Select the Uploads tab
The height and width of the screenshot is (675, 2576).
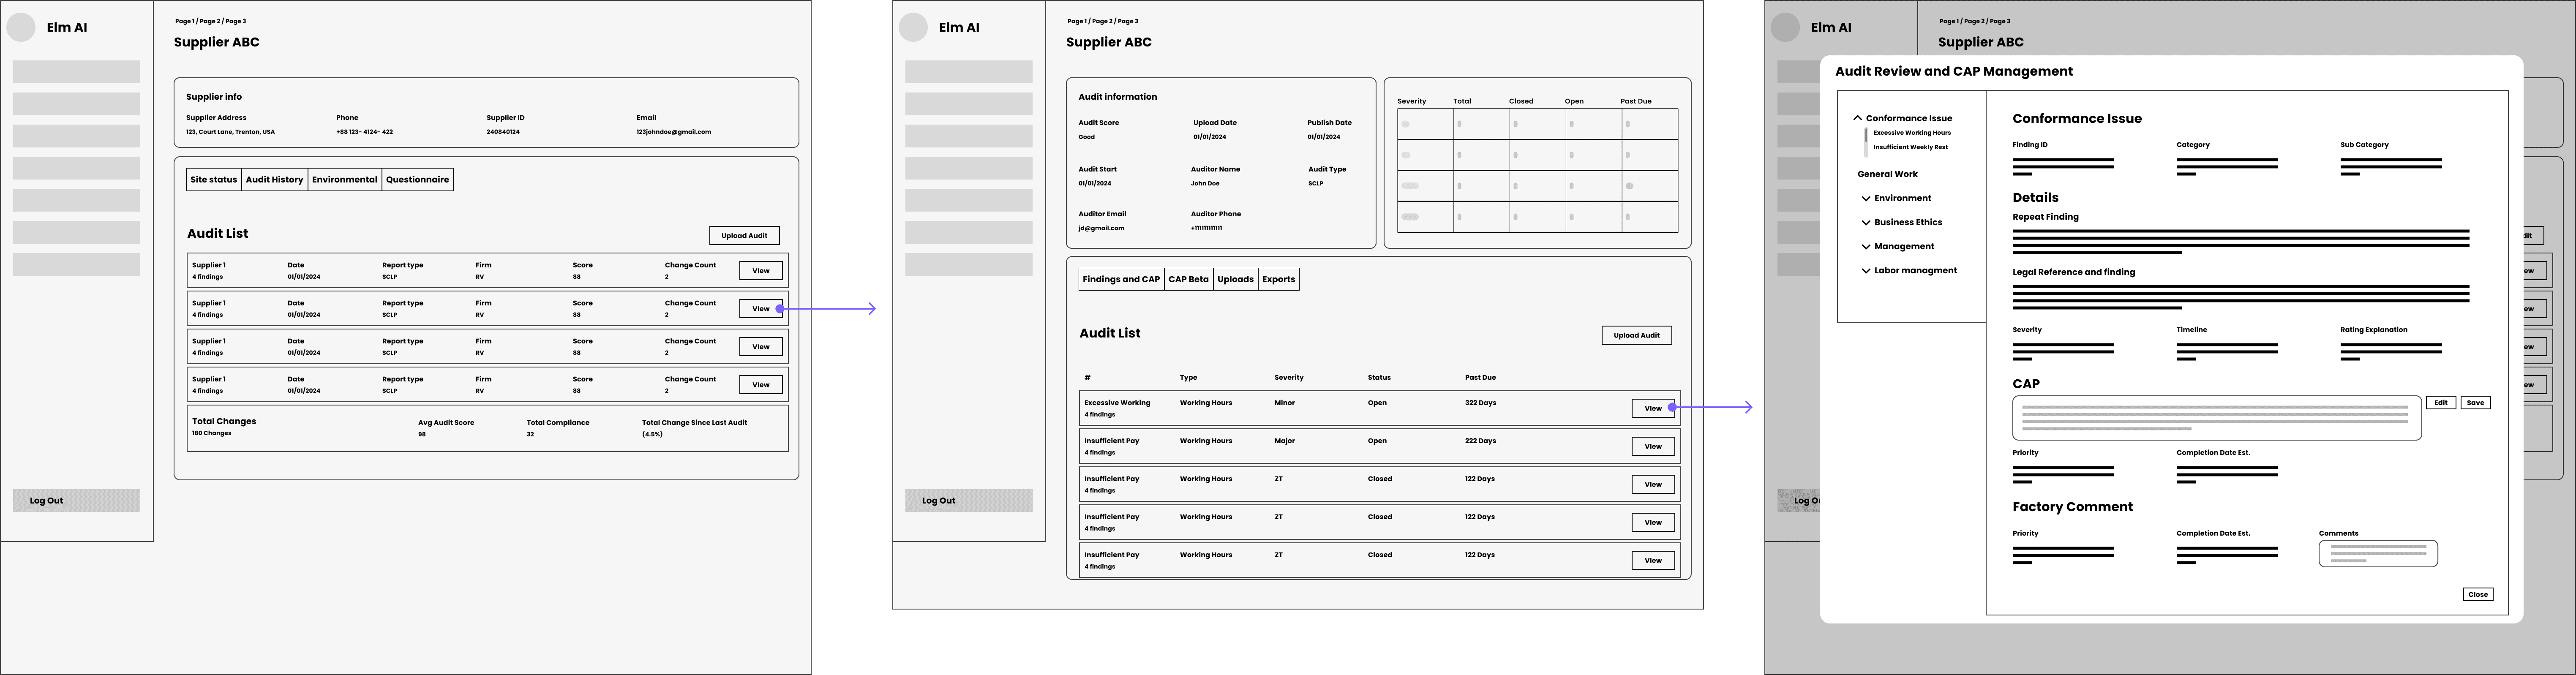[1235, 280]
